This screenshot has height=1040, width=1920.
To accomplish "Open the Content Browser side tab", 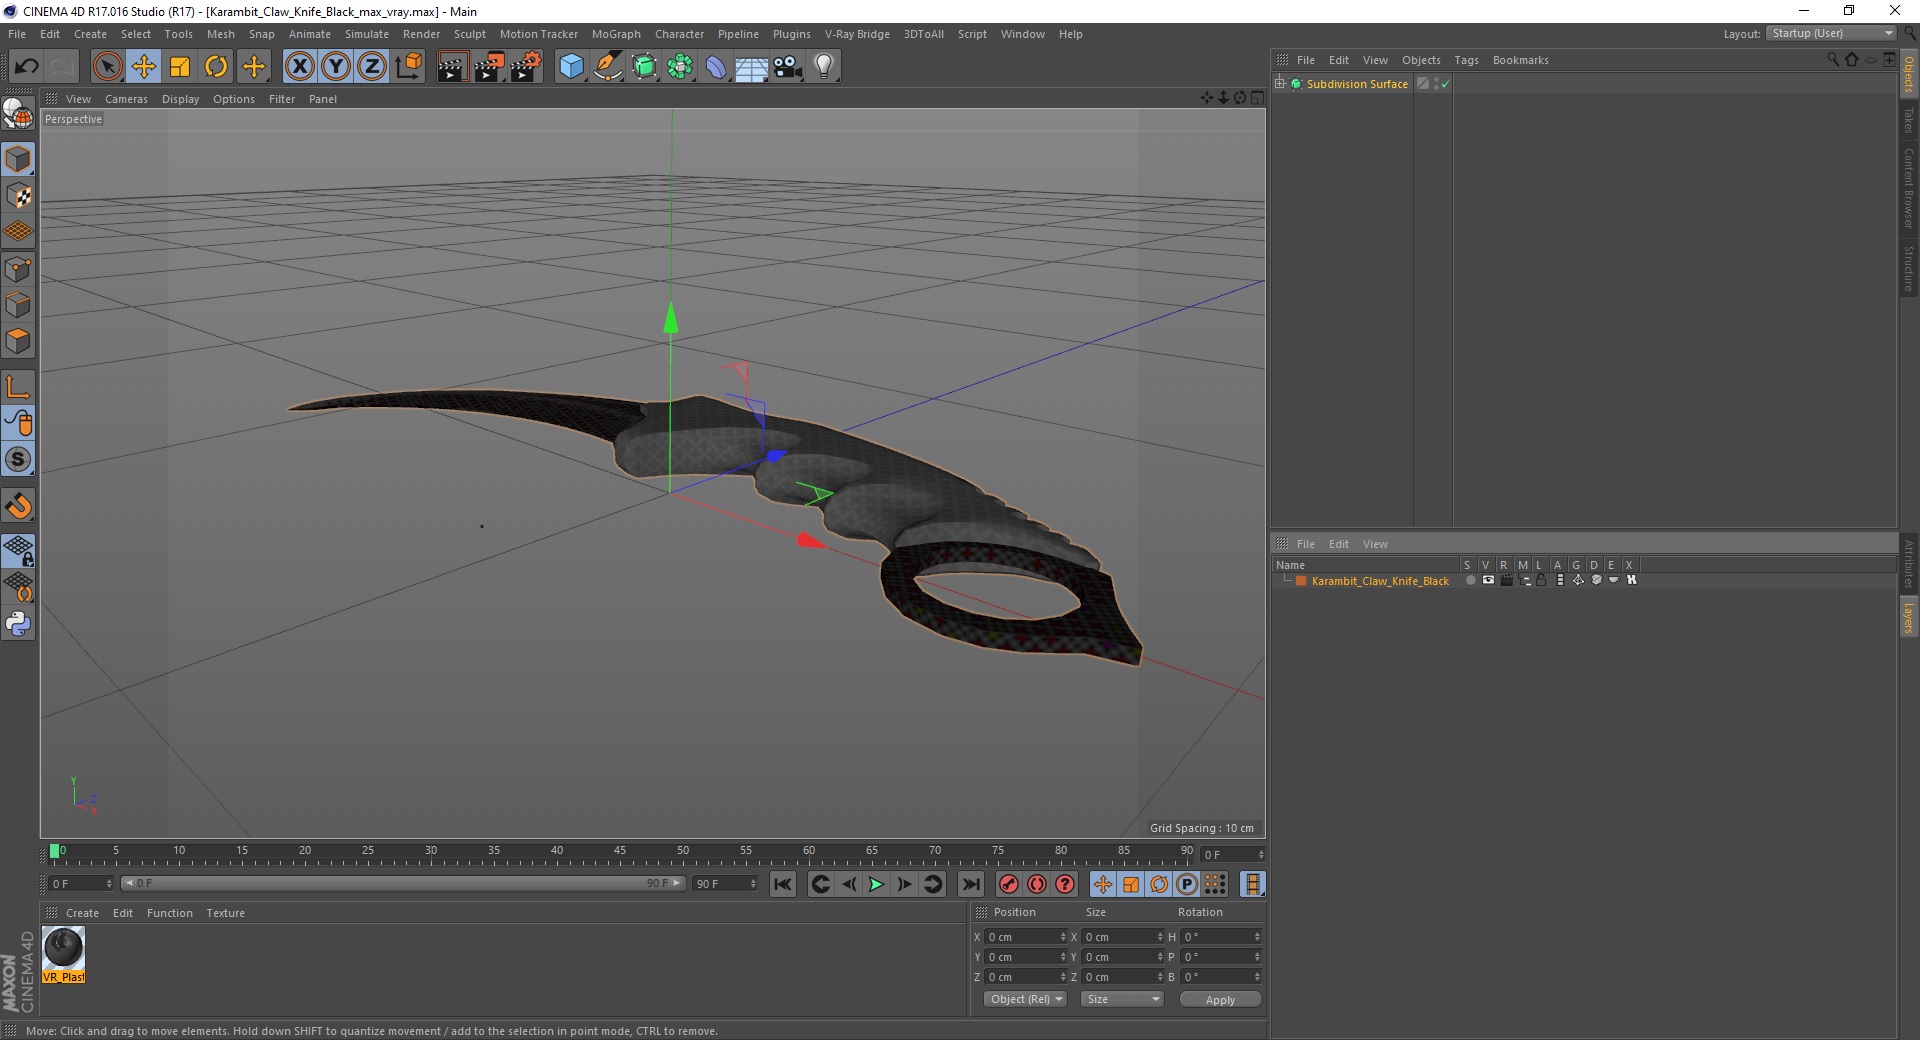I will 1908,188.
